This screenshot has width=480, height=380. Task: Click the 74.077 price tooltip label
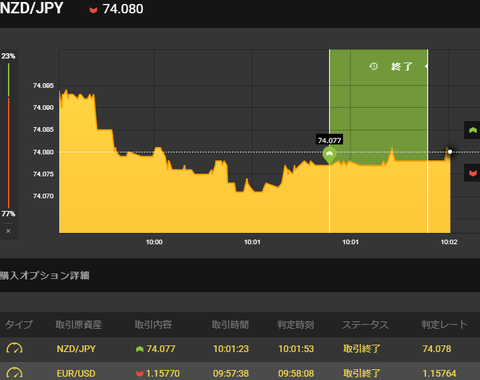click(329, 140)
